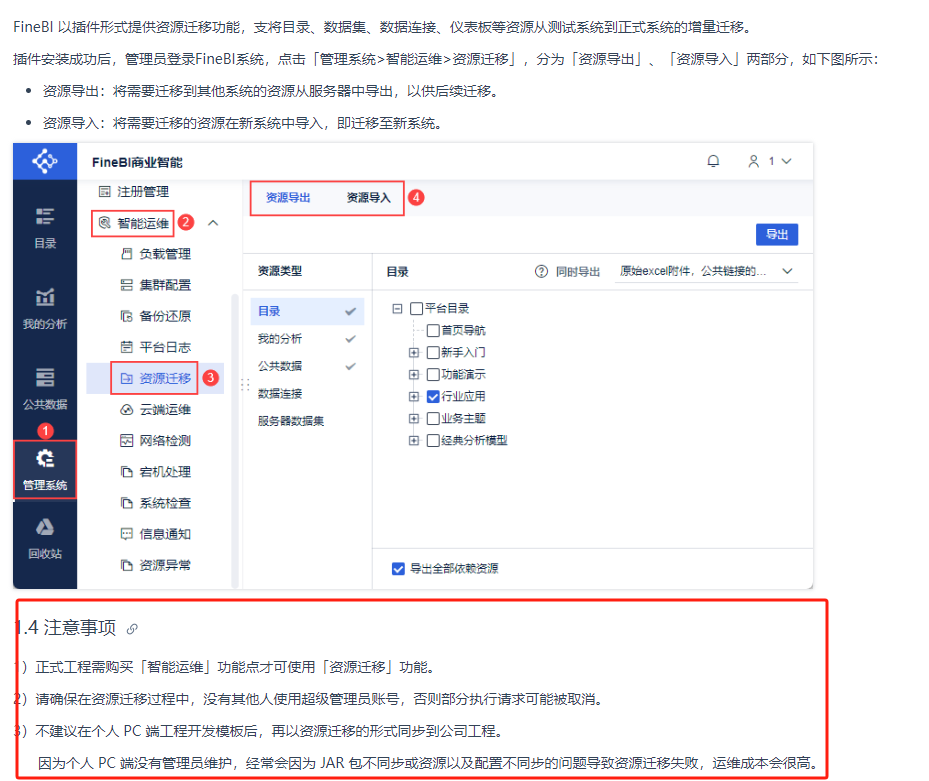This screenshot has width=929, height=781.
Task: Click the user account icon
Action: point(753,161)
